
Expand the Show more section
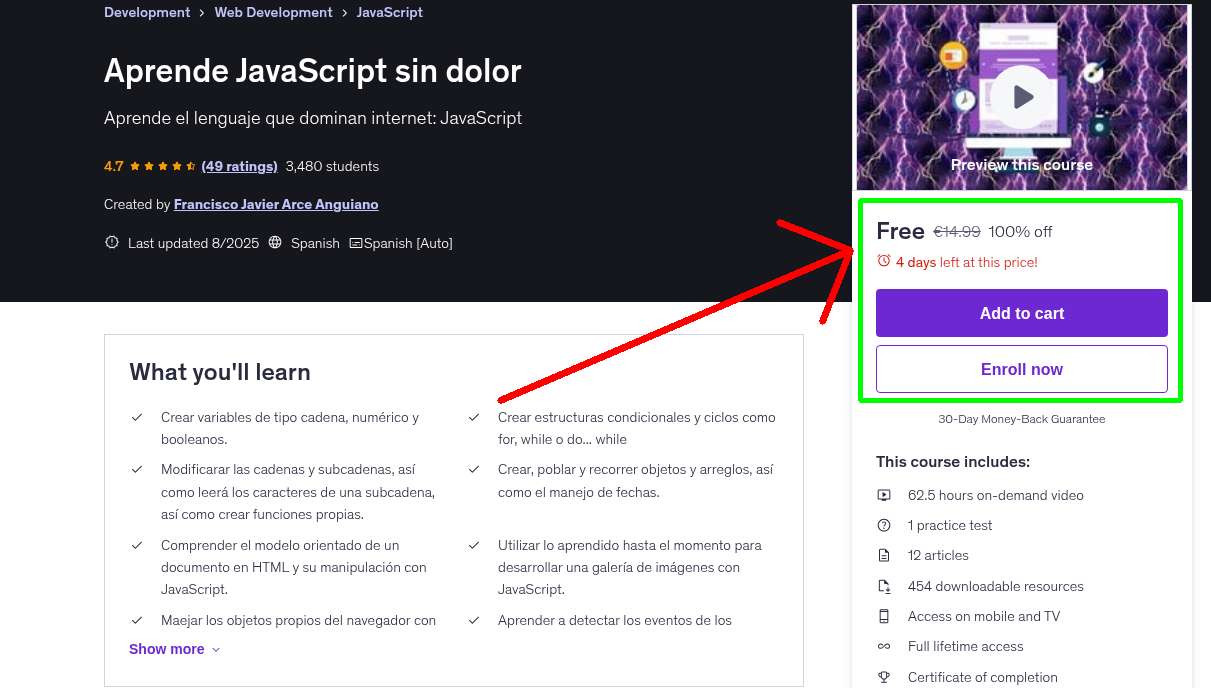(167, 648)
